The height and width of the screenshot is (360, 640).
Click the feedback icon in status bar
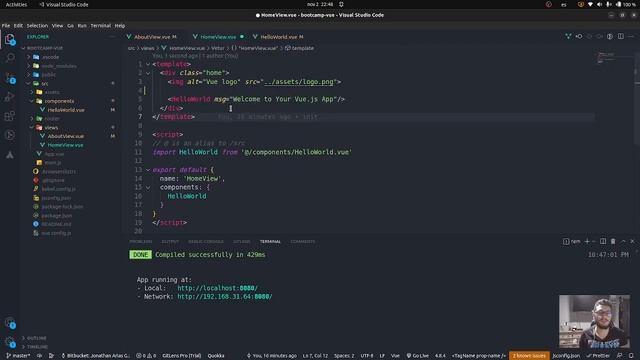(x=619, y=356)
